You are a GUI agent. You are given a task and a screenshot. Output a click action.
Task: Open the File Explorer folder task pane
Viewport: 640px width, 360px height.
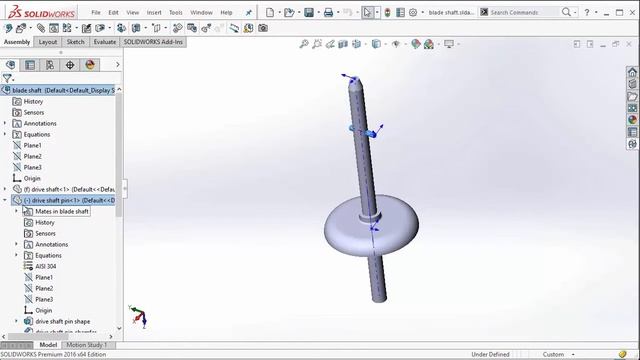coord(632,96)
